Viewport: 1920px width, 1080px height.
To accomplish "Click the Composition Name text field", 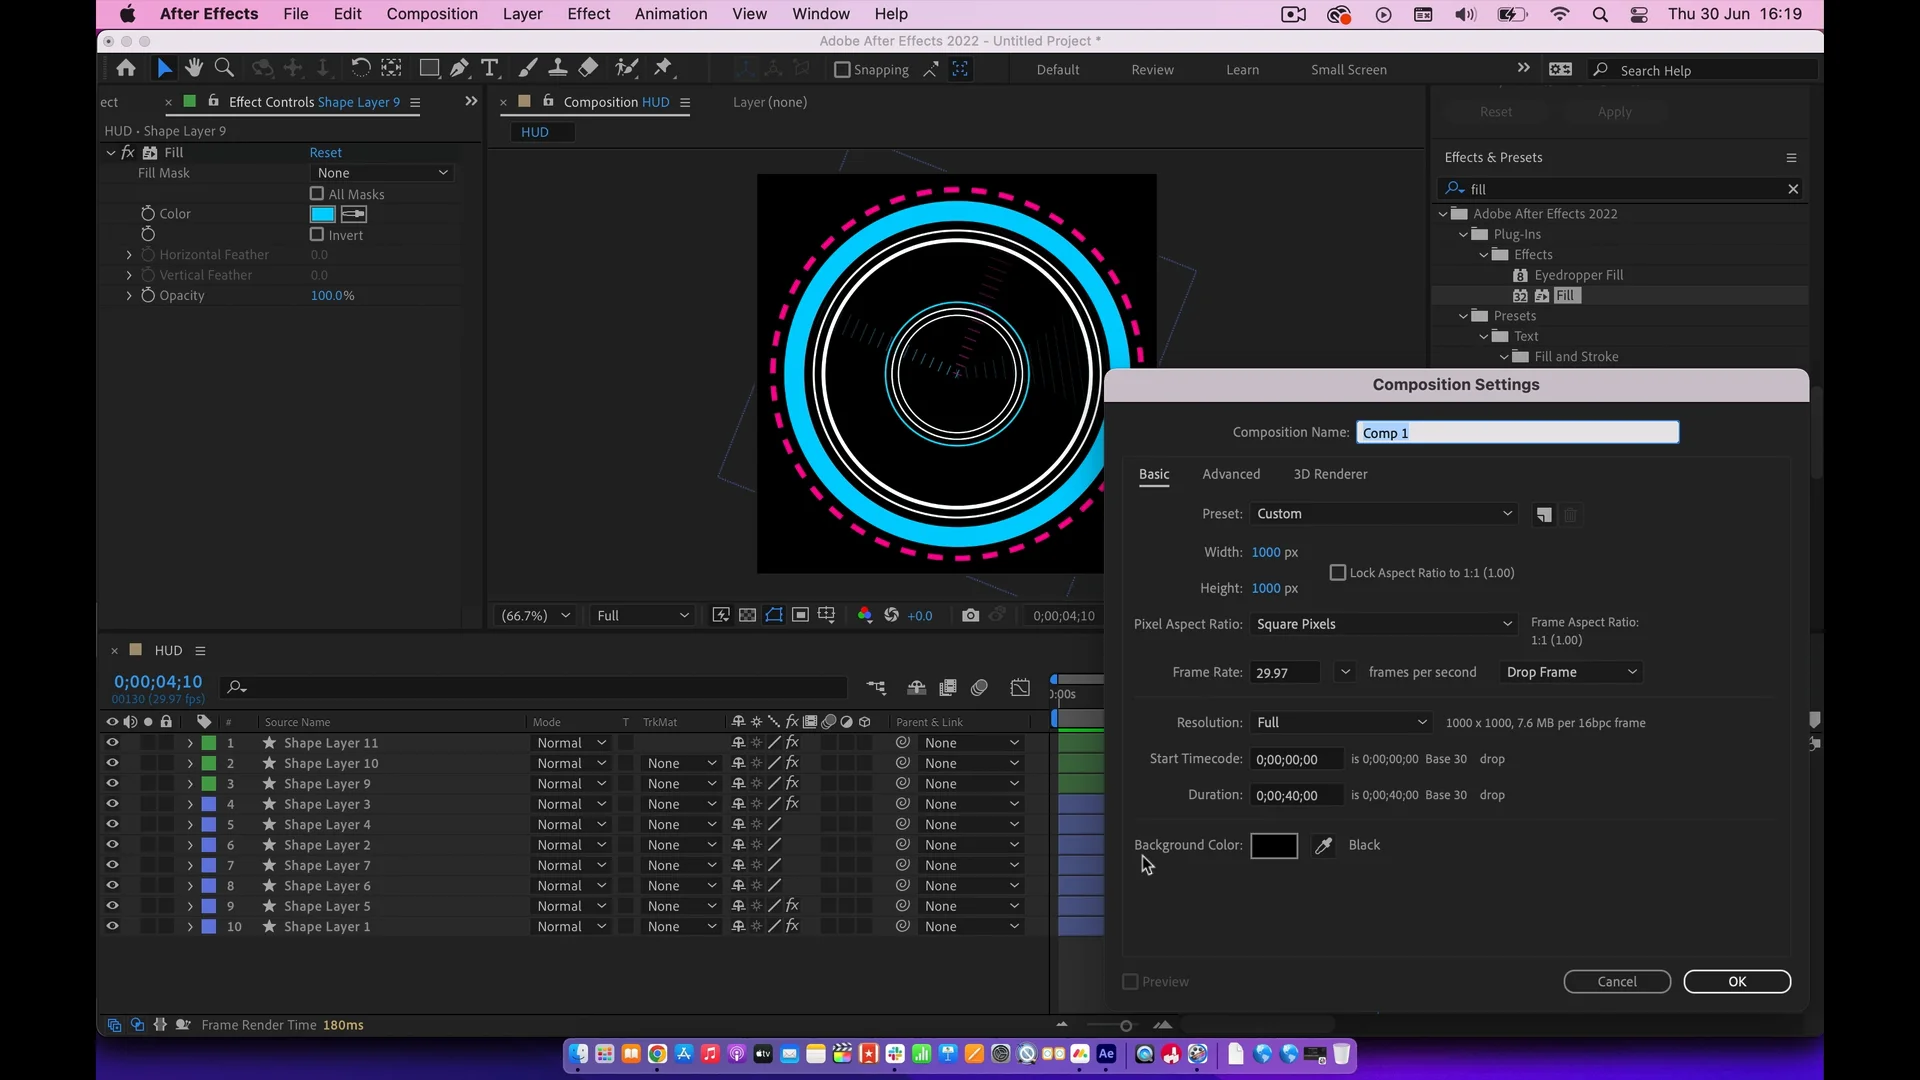I will [1517, 432].
